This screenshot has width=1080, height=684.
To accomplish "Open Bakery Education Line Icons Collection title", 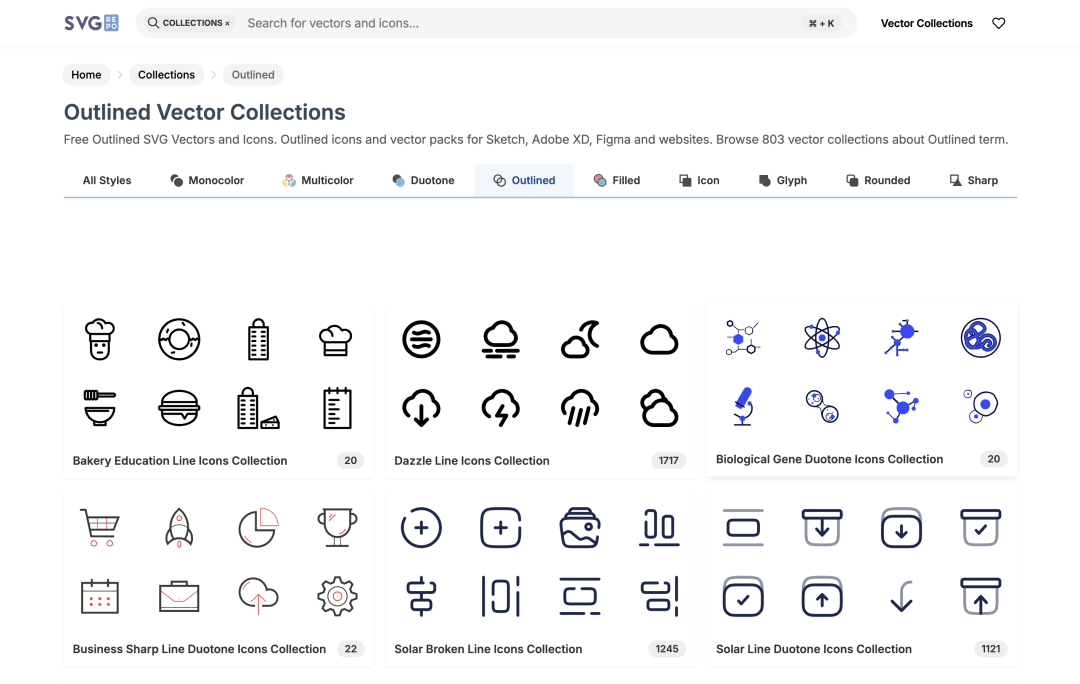I will 180,460.
